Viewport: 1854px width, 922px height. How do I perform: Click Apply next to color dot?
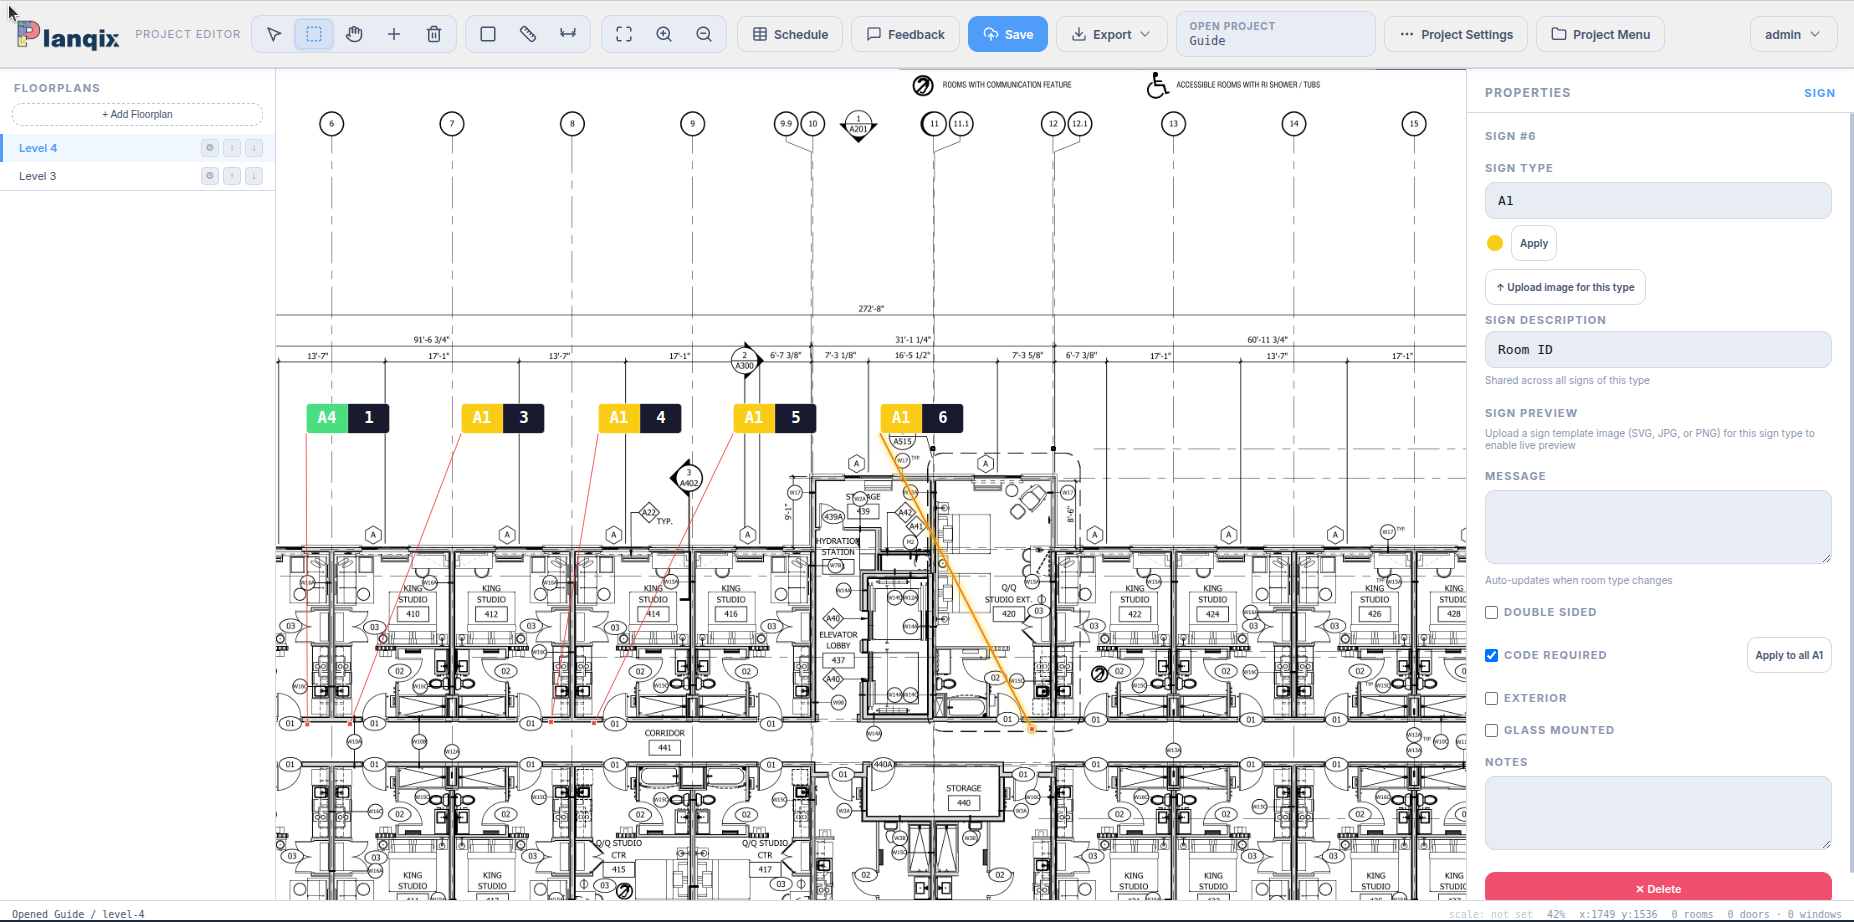[1533, 243]
